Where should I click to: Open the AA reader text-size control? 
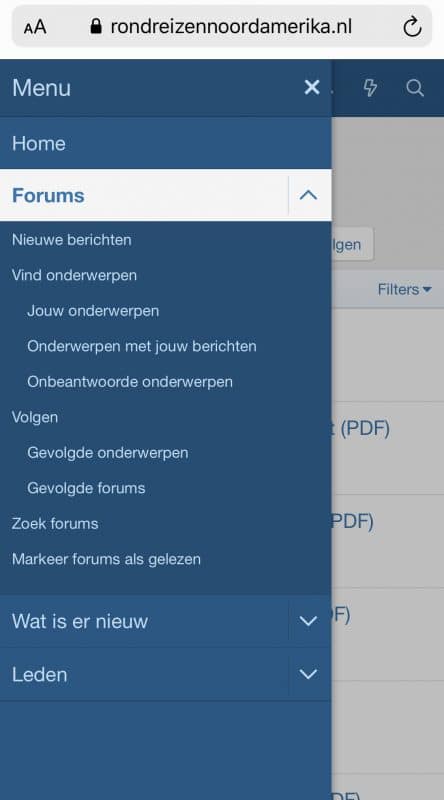[x=35, y=27]
